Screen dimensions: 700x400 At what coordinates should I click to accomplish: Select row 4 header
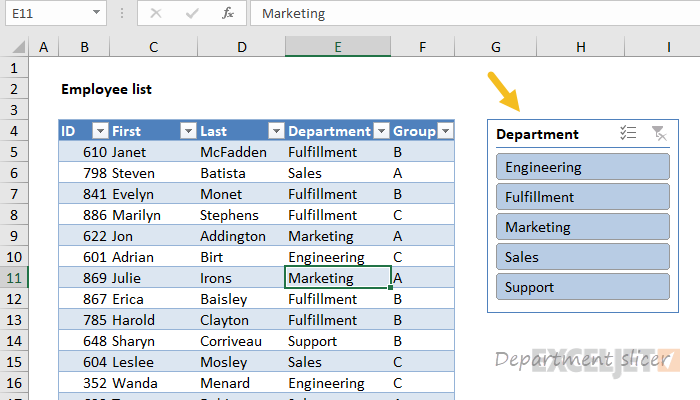[14, 131]
